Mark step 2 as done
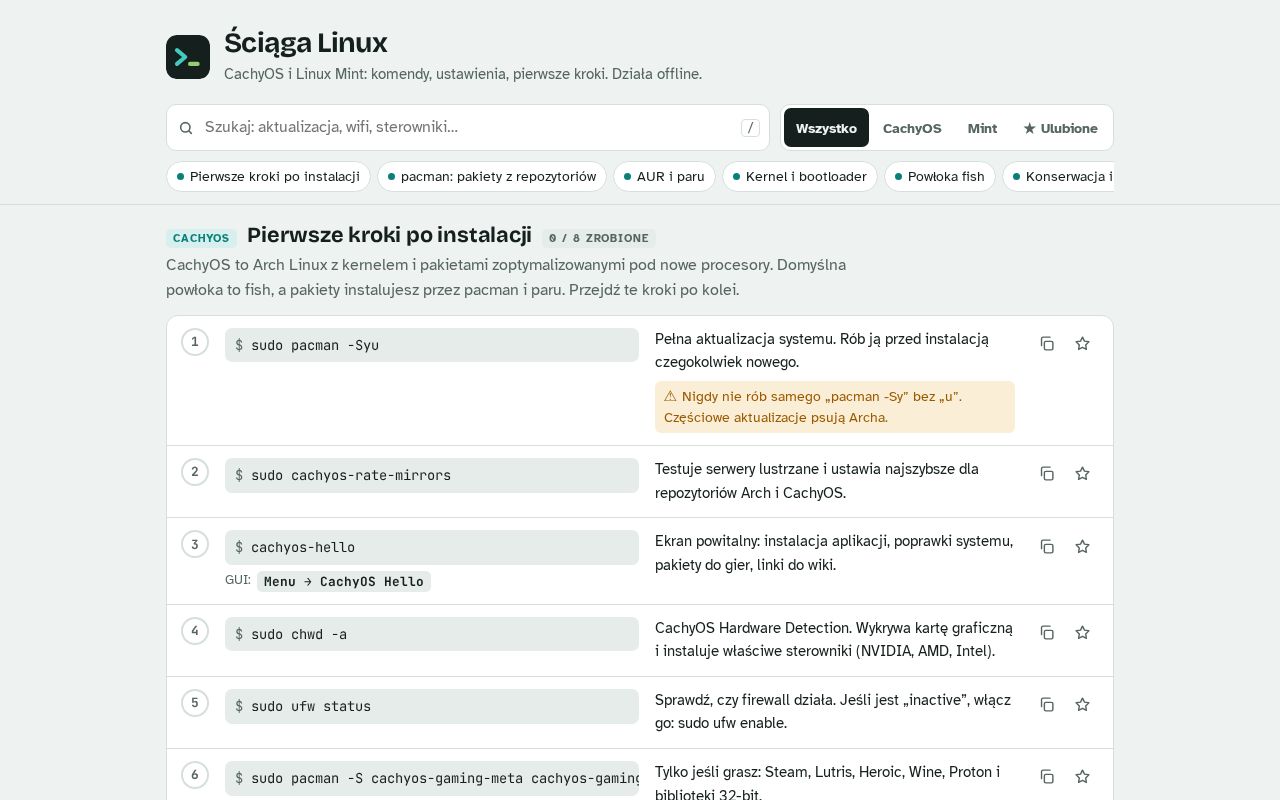The width and height of the screenshot is (1280, 800). pyautogui.click(x=195, y=472)
